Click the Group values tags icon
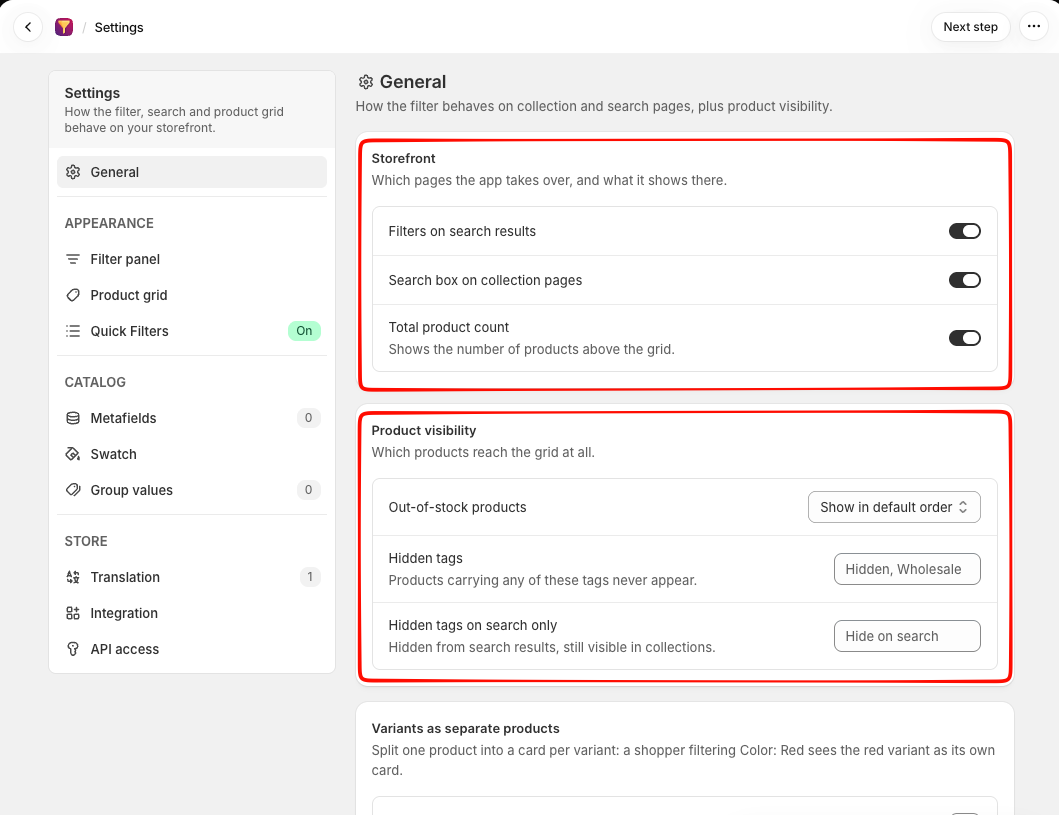Image resolution: width=1059 pixels, height=815 pixels. tap(73, 490)
